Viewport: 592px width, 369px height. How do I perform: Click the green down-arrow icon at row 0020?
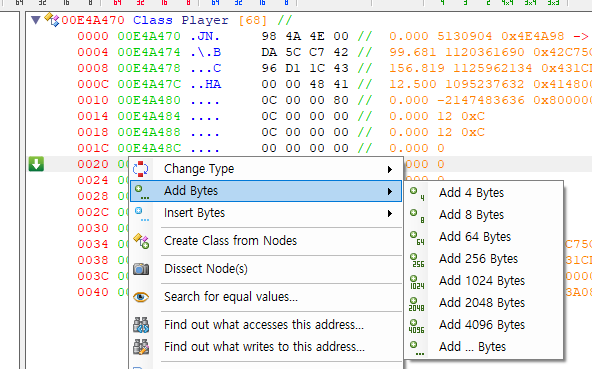click(36, 164)
